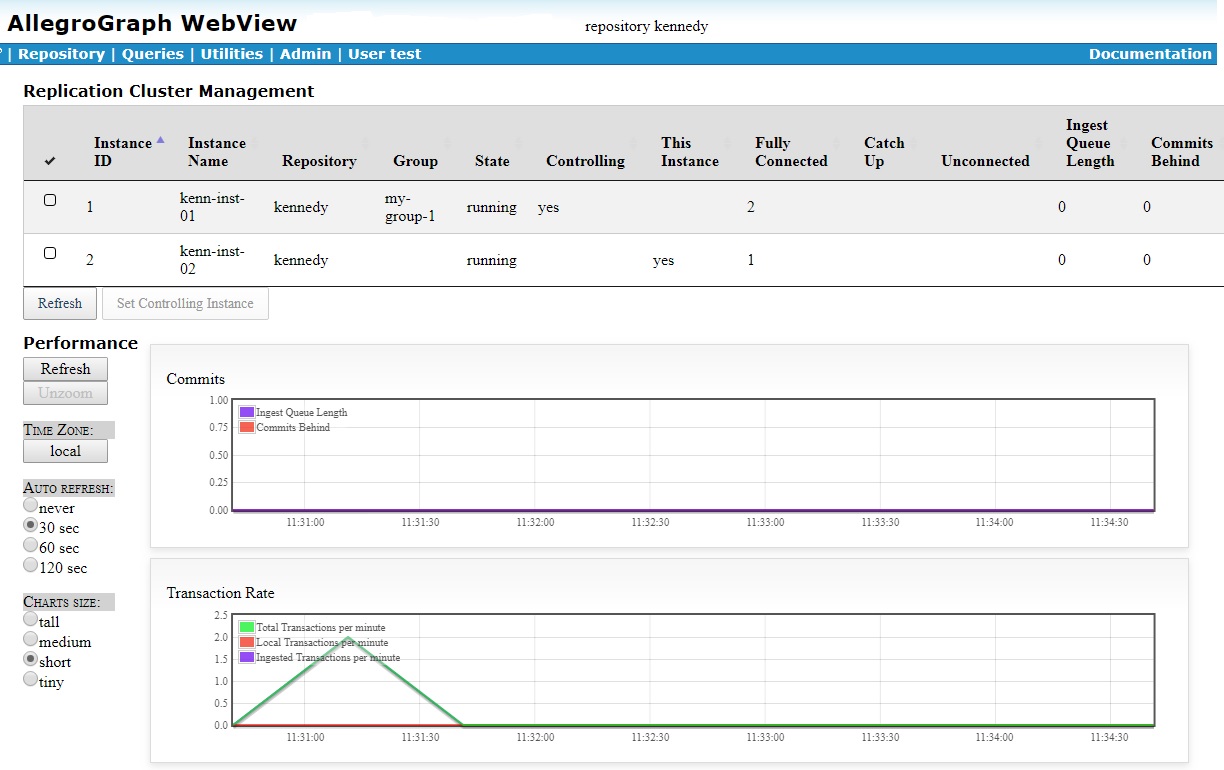Choose the 60 sec auto refresh option
Viewport: 1224px width, 770px height.
pyautogui.click(x=31, y=544)
